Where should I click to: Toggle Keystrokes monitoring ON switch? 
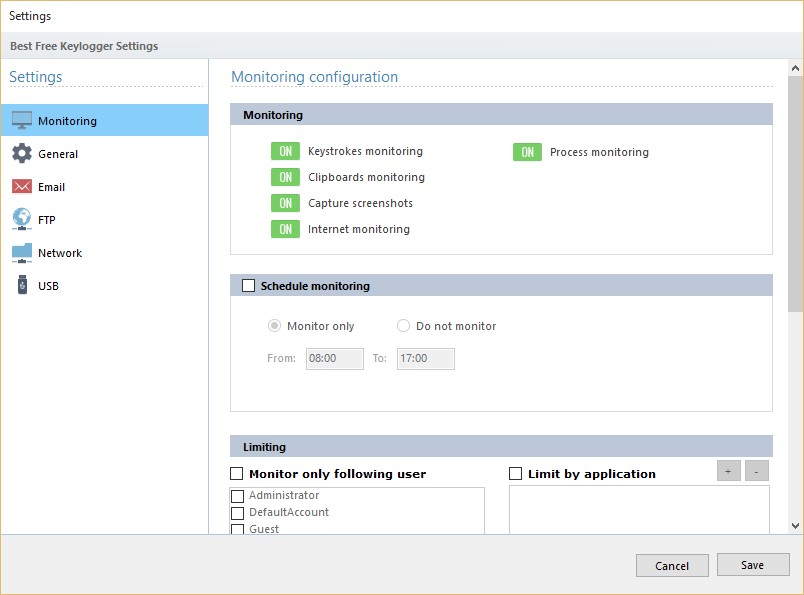click(286, 151)
